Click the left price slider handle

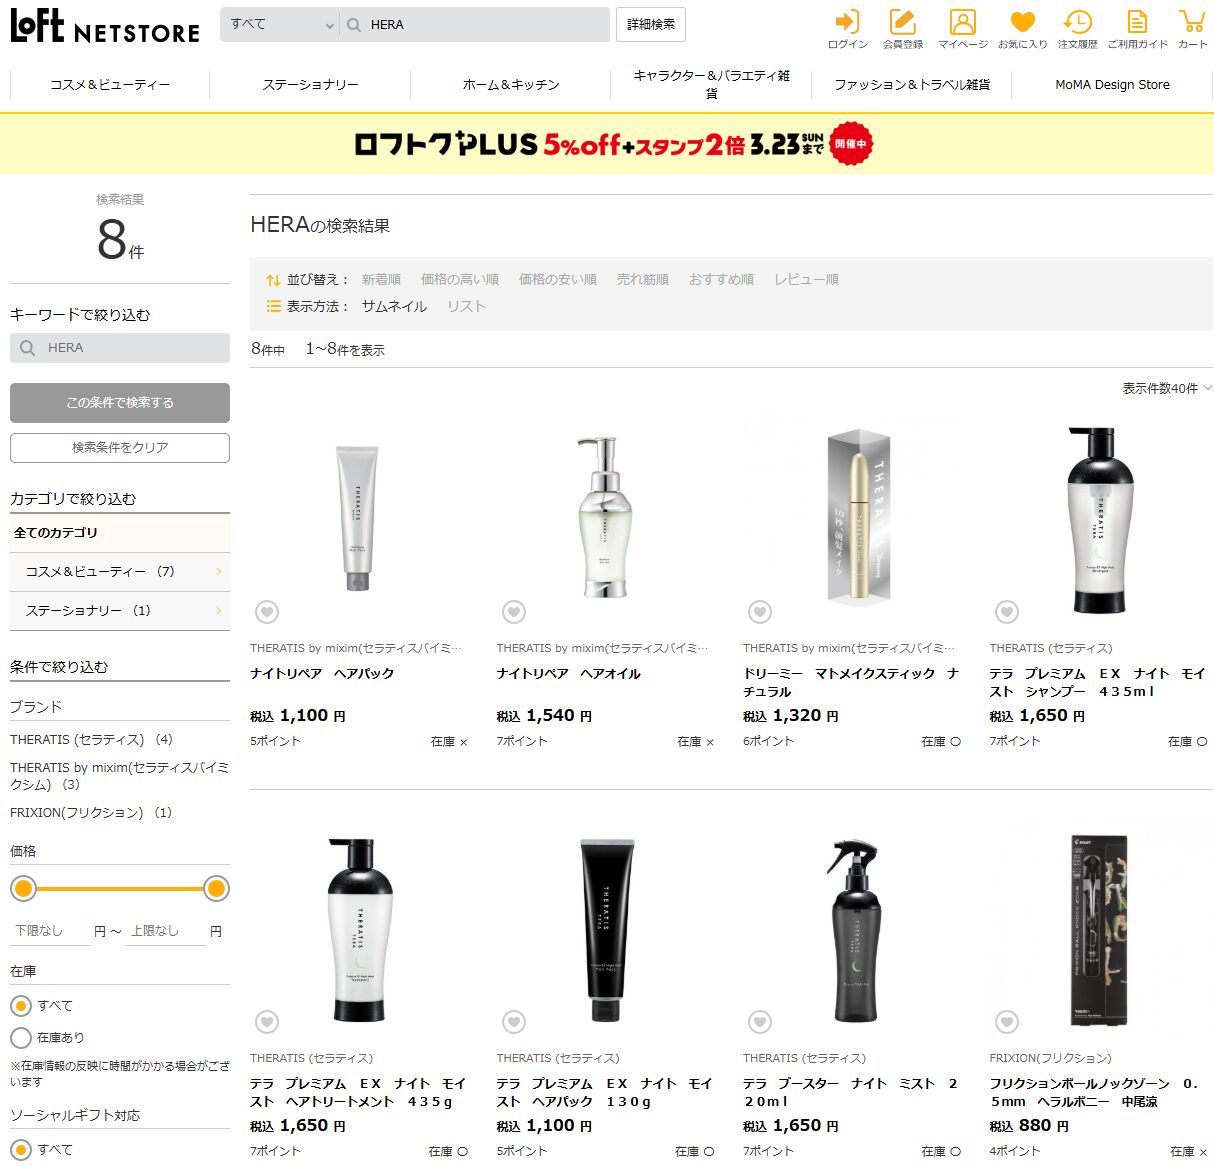23,888
